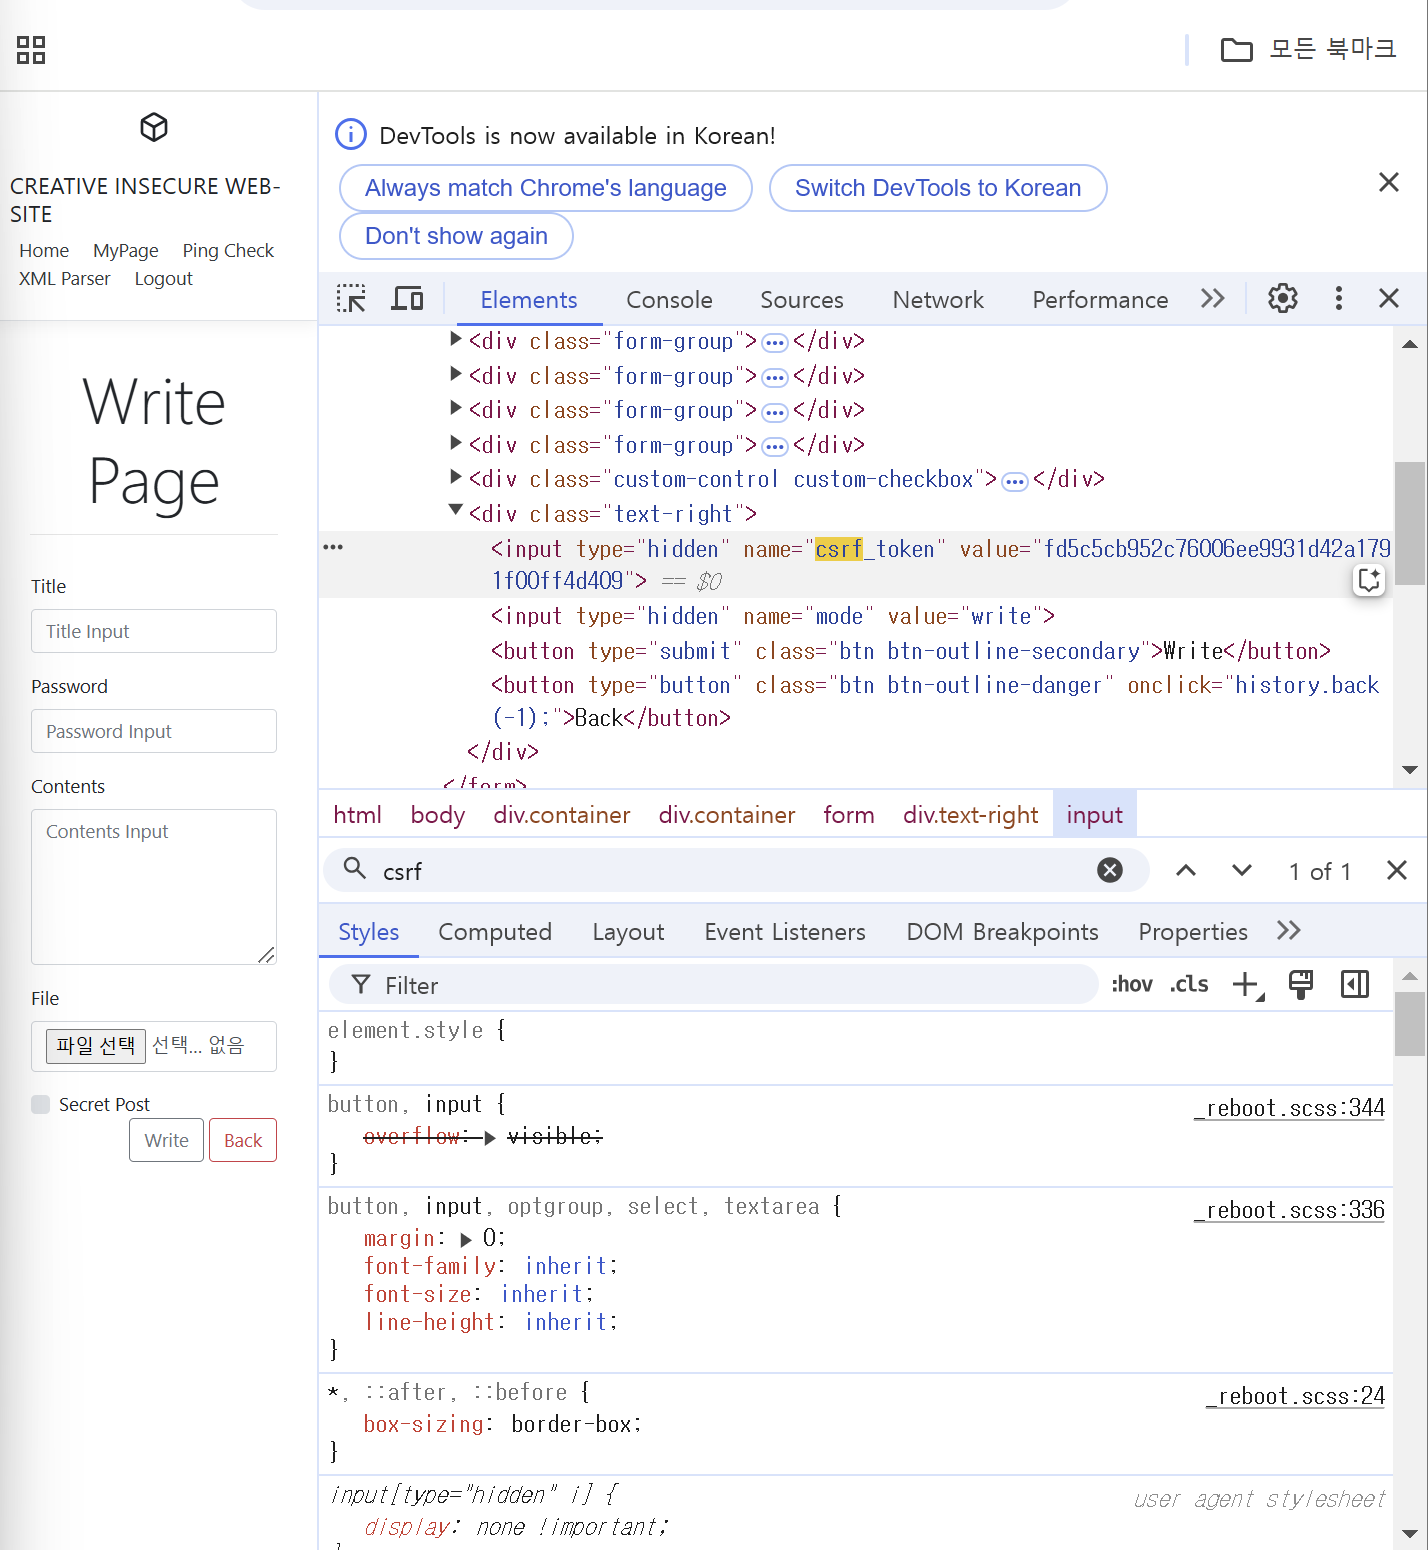The width and height of the screenshot is (1428, 1550).
Task: Click Don't show again button
Action: point(456,236)
